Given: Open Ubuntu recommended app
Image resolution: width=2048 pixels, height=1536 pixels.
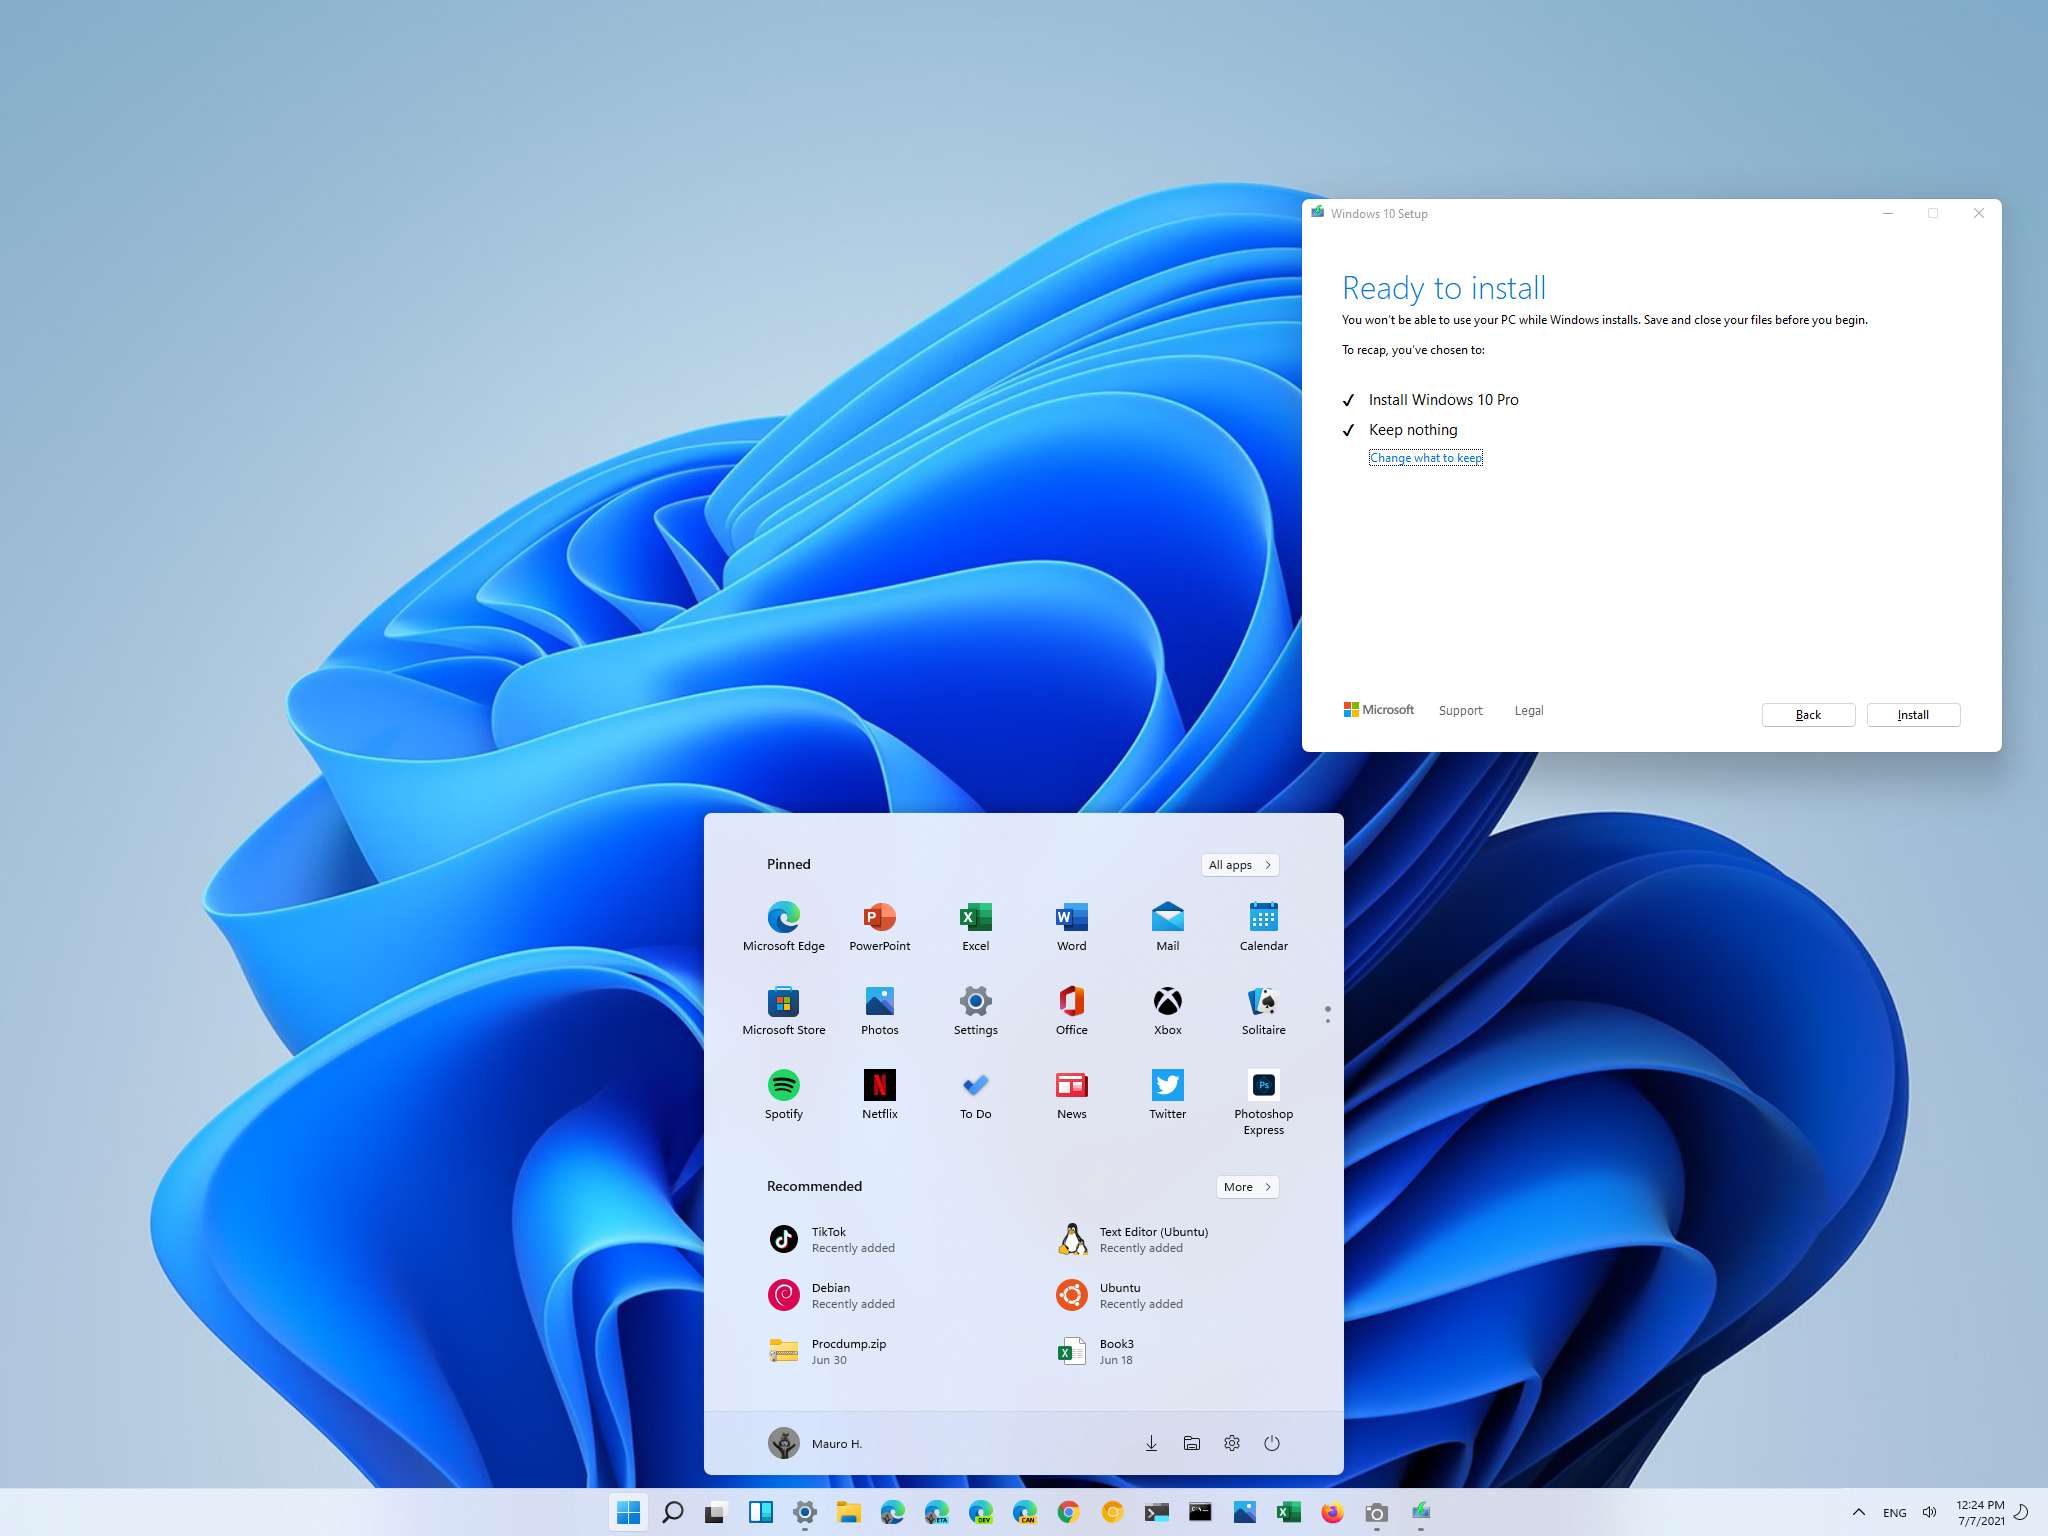Looking at the screenshot, I should pos(1120,1296).
